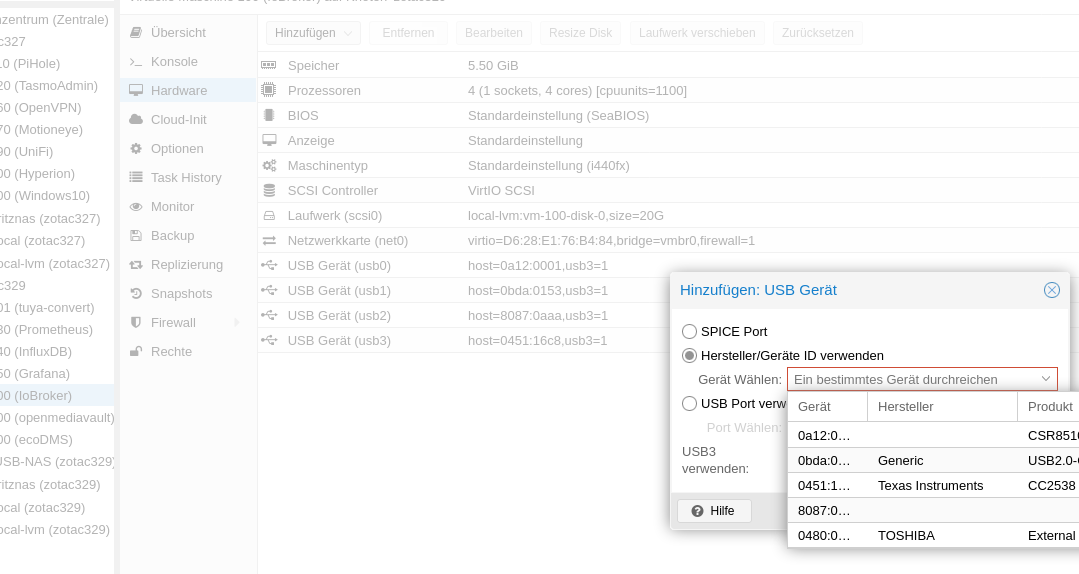Click the Rechte unlock icon
This screenshot has width=1079, height=574.
tap(136, 352)
